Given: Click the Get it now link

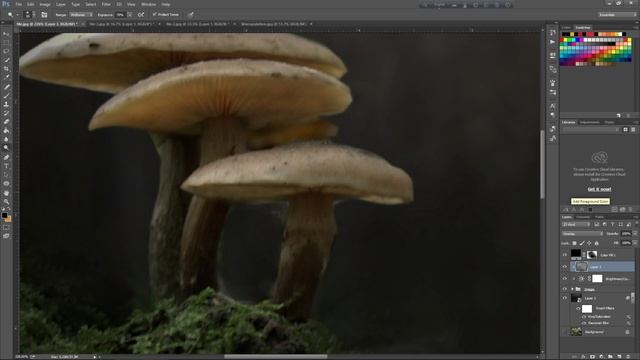Looking at the screenshot, I should 599,189.
